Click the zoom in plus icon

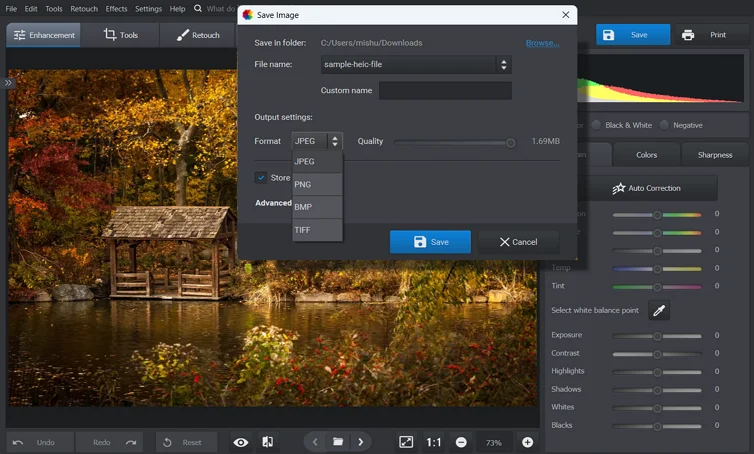[528, 442]
